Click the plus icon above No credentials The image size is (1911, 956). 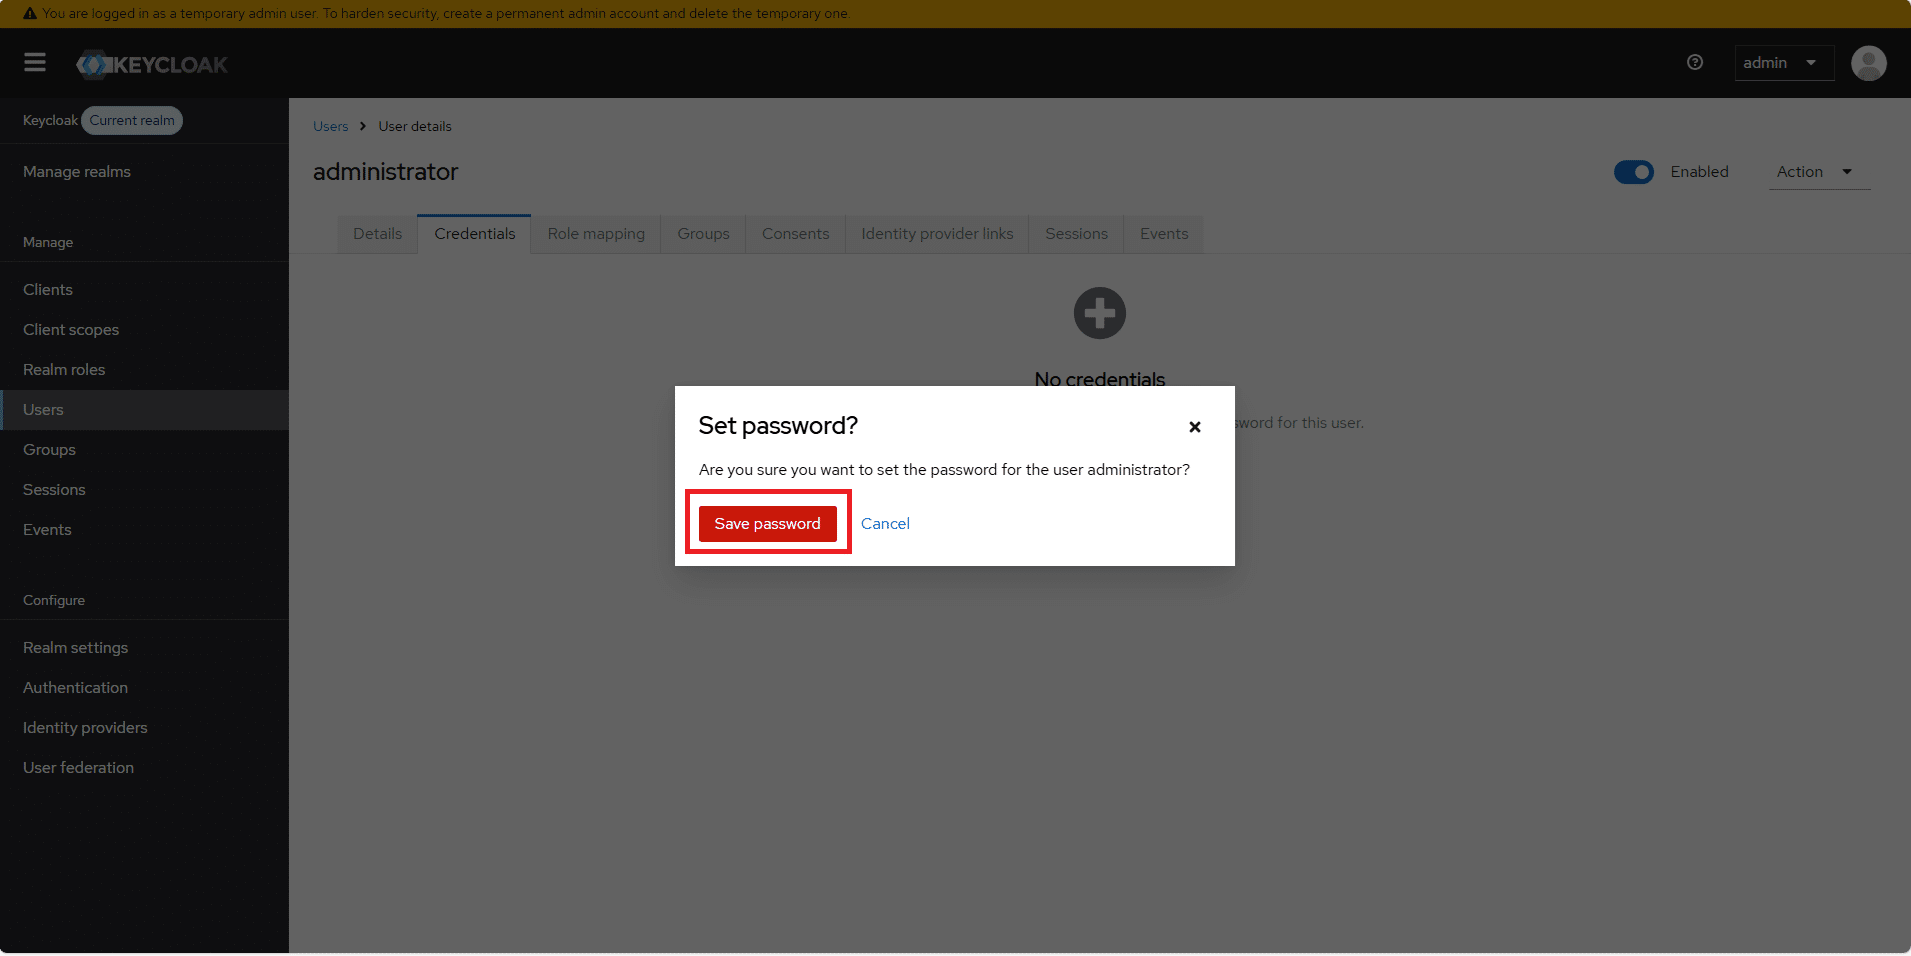1099,314
